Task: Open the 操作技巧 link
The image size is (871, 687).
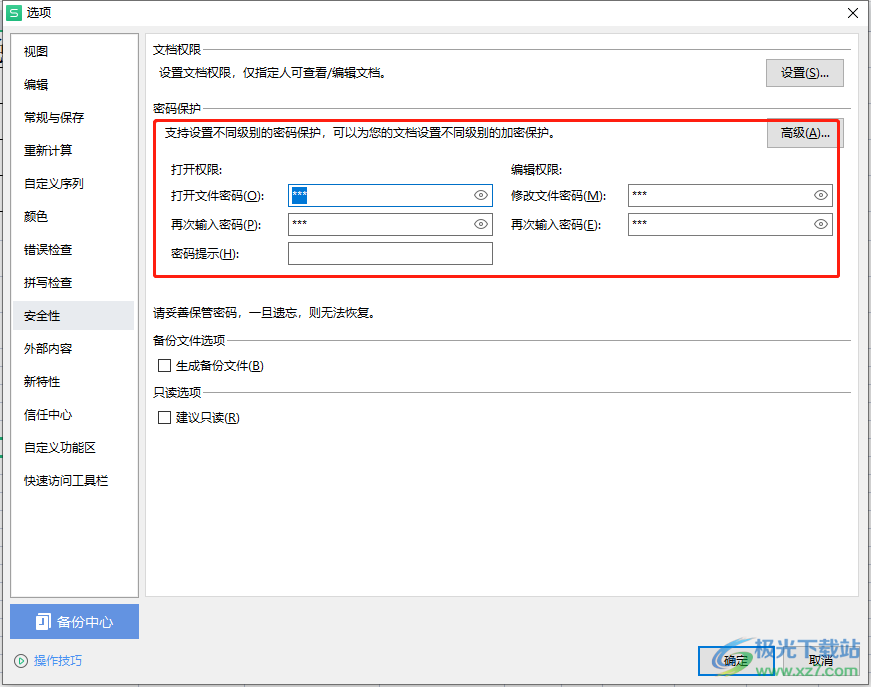Action: click(x=58, y=660)
